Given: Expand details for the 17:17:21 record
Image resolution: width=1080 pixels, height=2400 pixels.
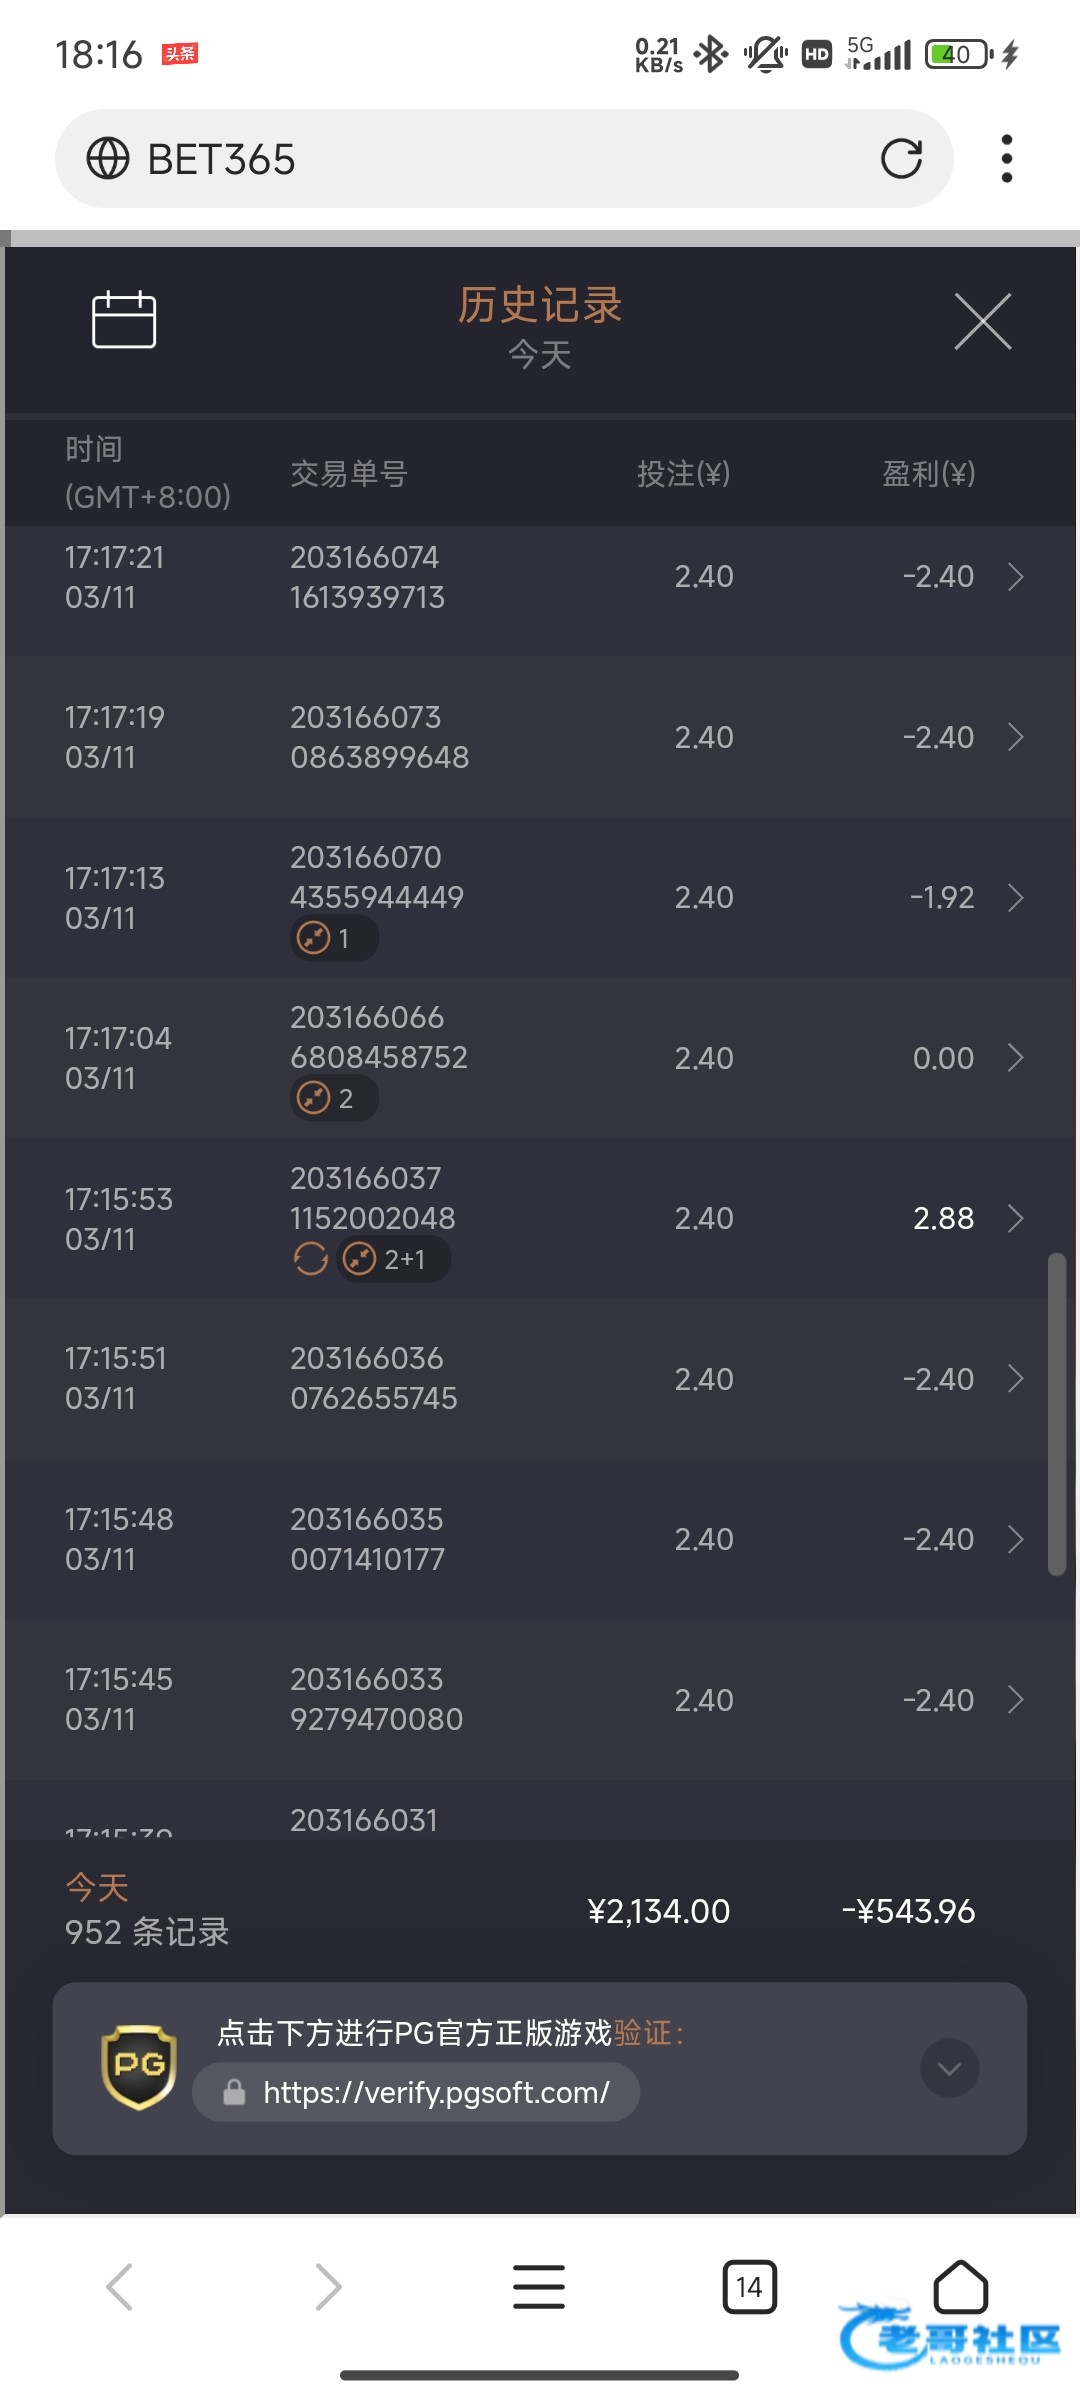Looking at the screenshot, I should pyautogui.click(x=1015, y=577).
